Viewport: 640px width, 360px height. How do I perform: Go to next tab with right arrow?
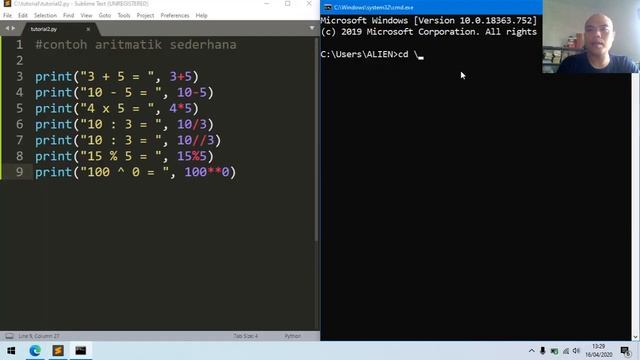pyautogui.click(x=13, y=29)
